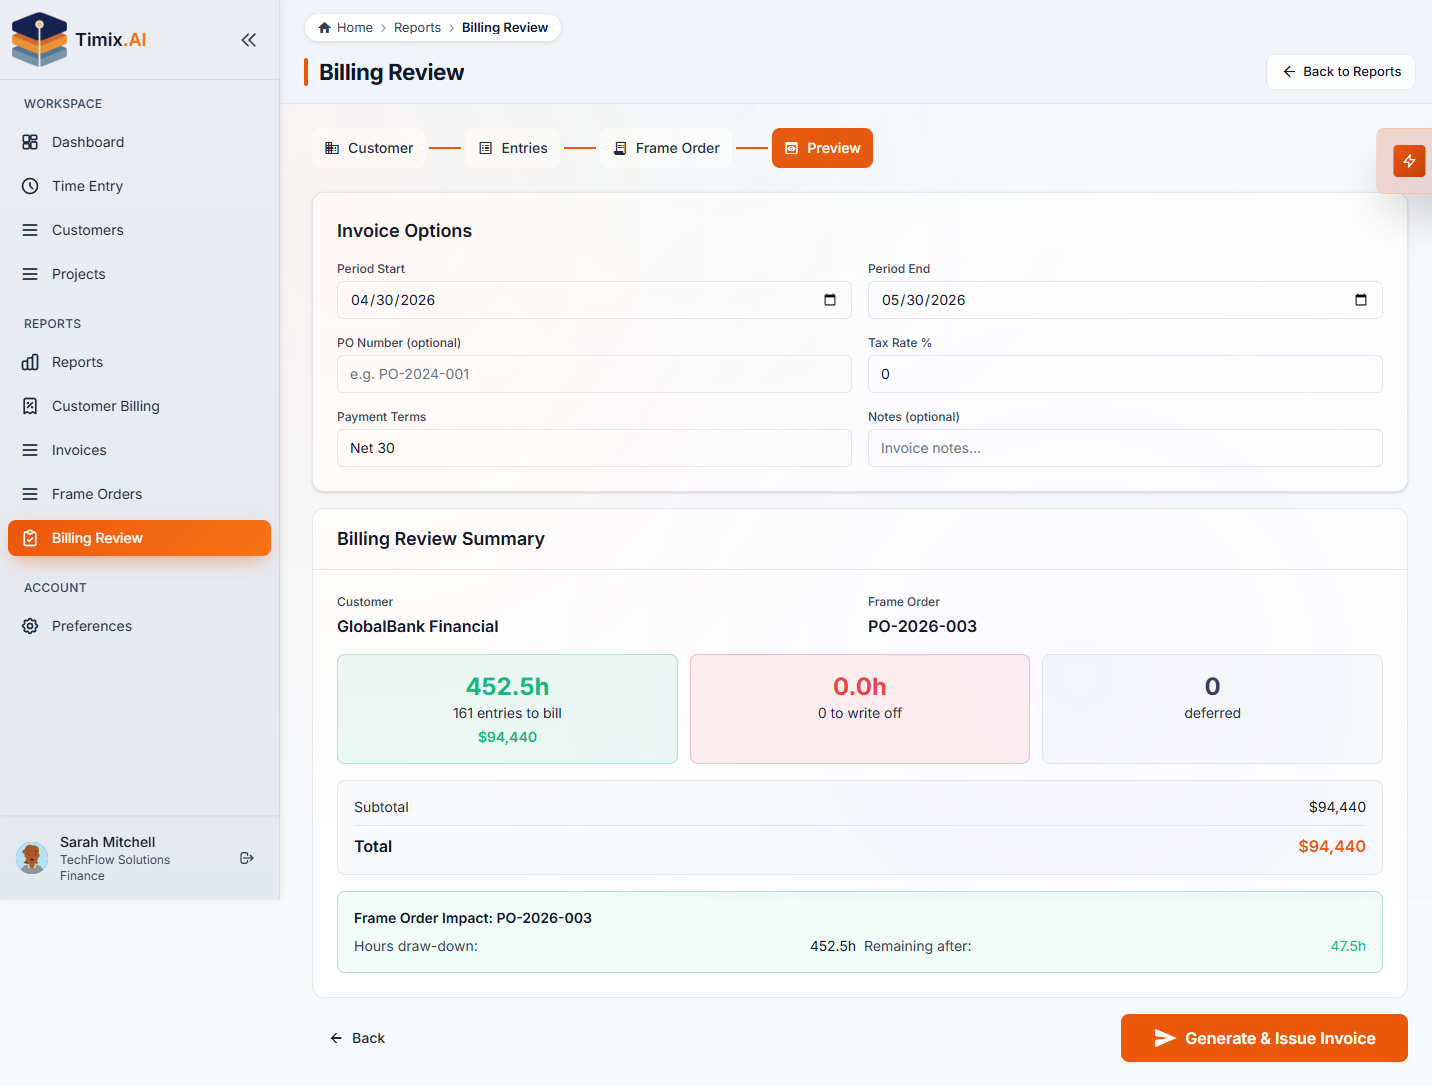Collapse the sidebar with double-chevron icon
This screenshot has width=1432, height=1086.
[x=249, y=40]
